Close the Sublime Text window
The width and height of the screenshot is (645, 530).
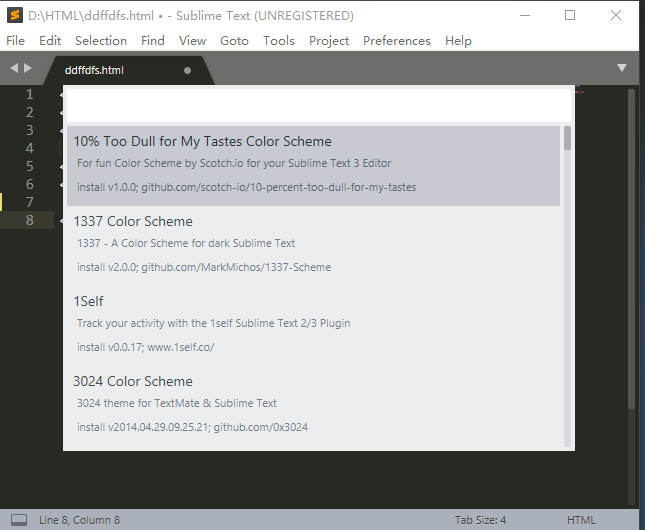tap(616, 16)
